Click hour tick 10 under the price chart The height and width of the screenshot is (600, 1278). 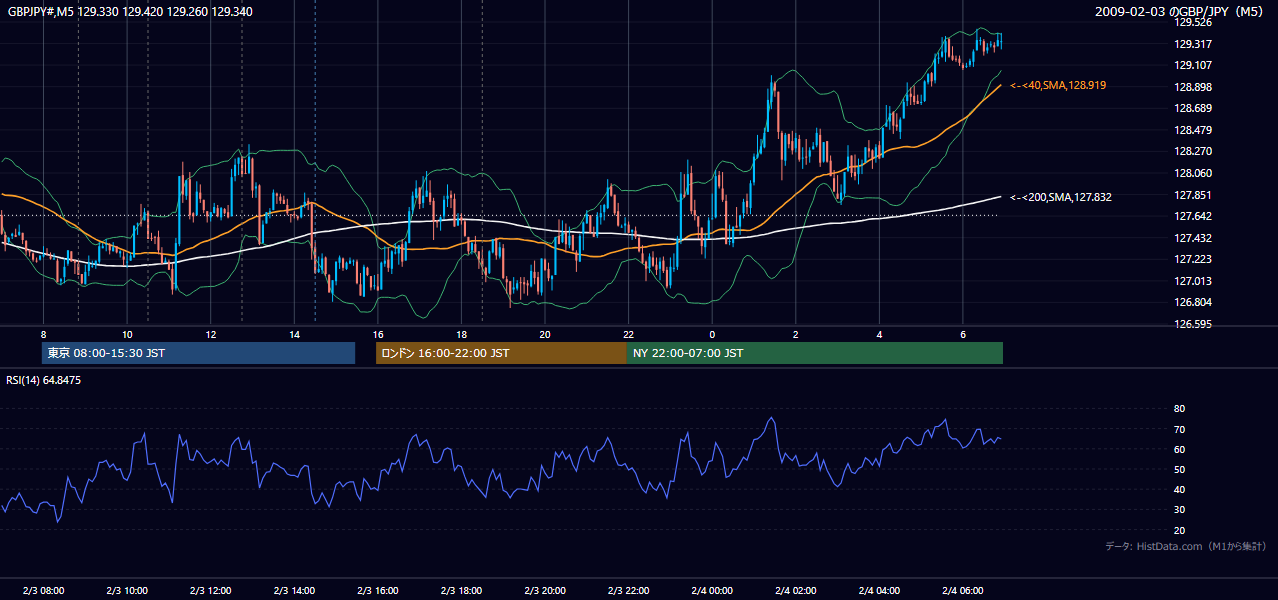[127, 334]
